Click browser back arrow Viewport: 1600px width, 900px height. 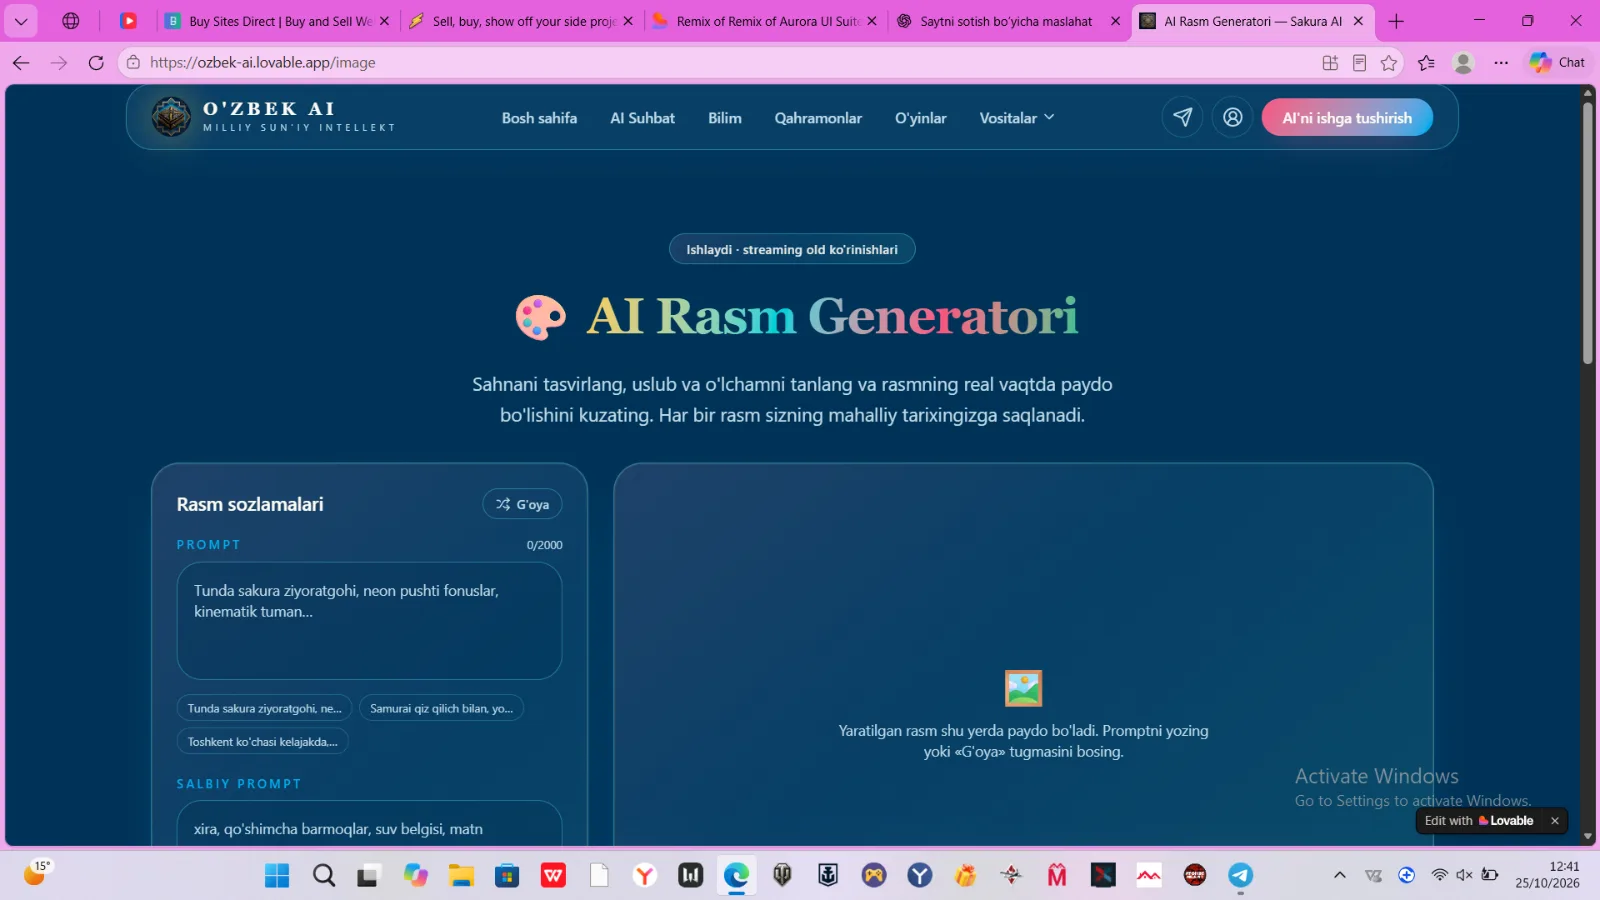(21, 62)
